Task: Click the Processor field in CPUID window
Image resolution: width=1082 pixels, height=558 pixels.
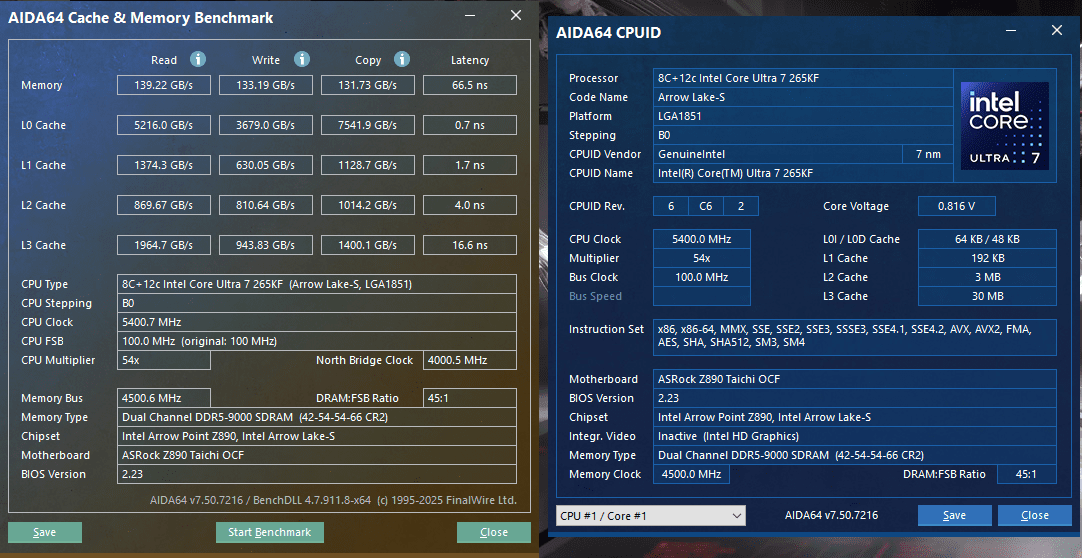Action: click(803, 78)
